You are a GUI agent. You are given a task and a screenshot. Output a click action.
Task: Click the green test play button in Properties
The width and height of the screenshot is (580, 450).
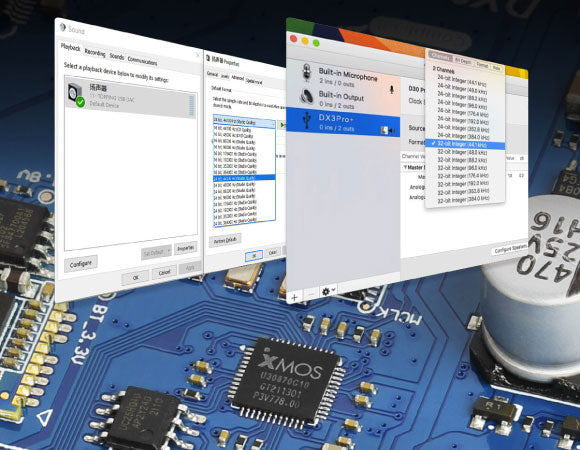[x=283, y=125]
